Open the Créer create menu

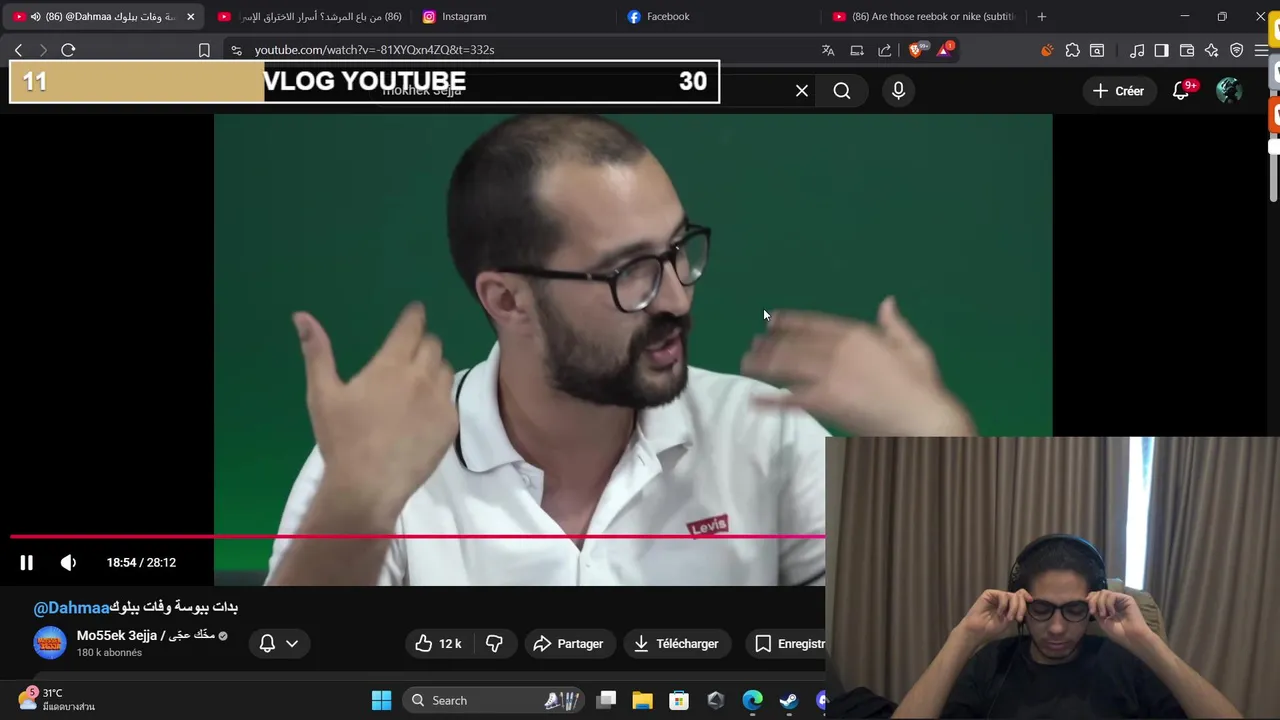(x=1118, y=91)
